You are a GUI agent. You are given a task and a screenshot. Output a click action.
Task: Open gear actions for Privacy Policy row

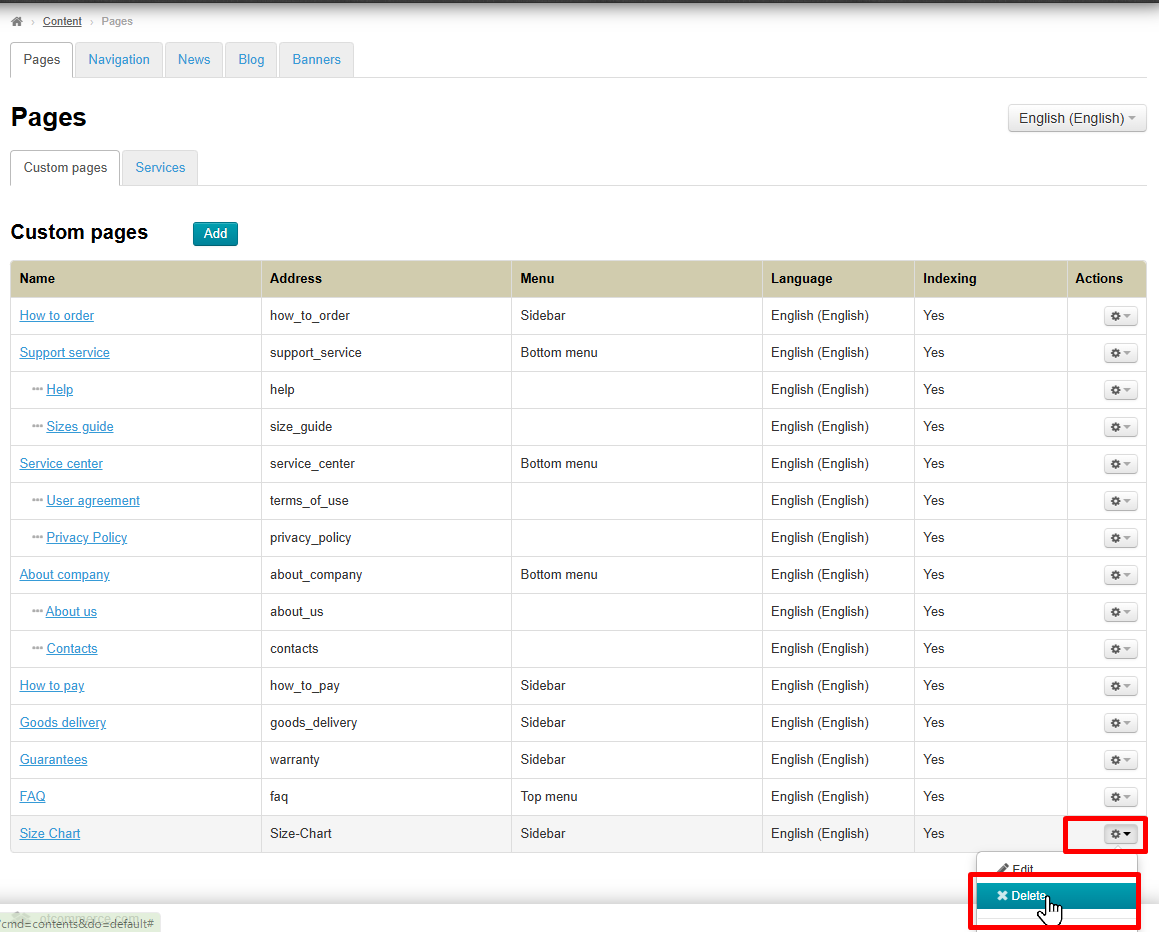pyautogui.click(x=1120, y=538)
